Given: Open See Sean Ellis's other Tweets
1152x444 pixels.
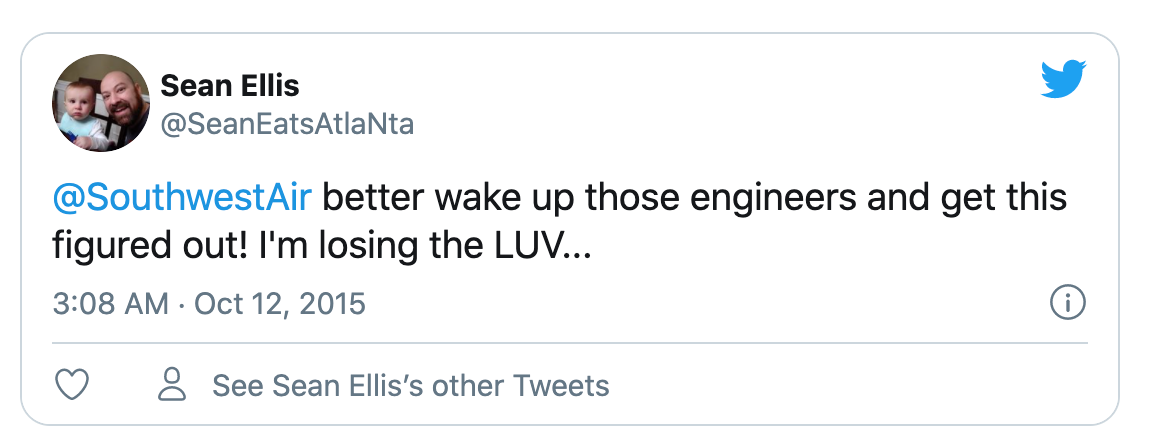Looking at the screenshot, I should click(x=410, y=385).
